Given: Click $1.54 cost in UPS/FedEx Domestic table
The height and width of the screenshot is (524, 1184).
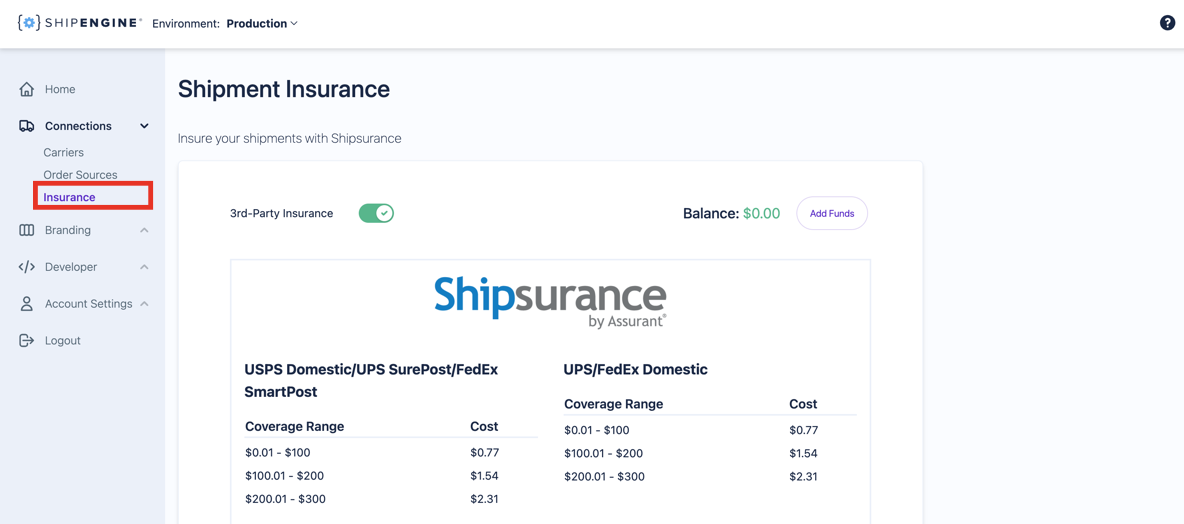Looking at the screenshot, I should coord(803,454).
